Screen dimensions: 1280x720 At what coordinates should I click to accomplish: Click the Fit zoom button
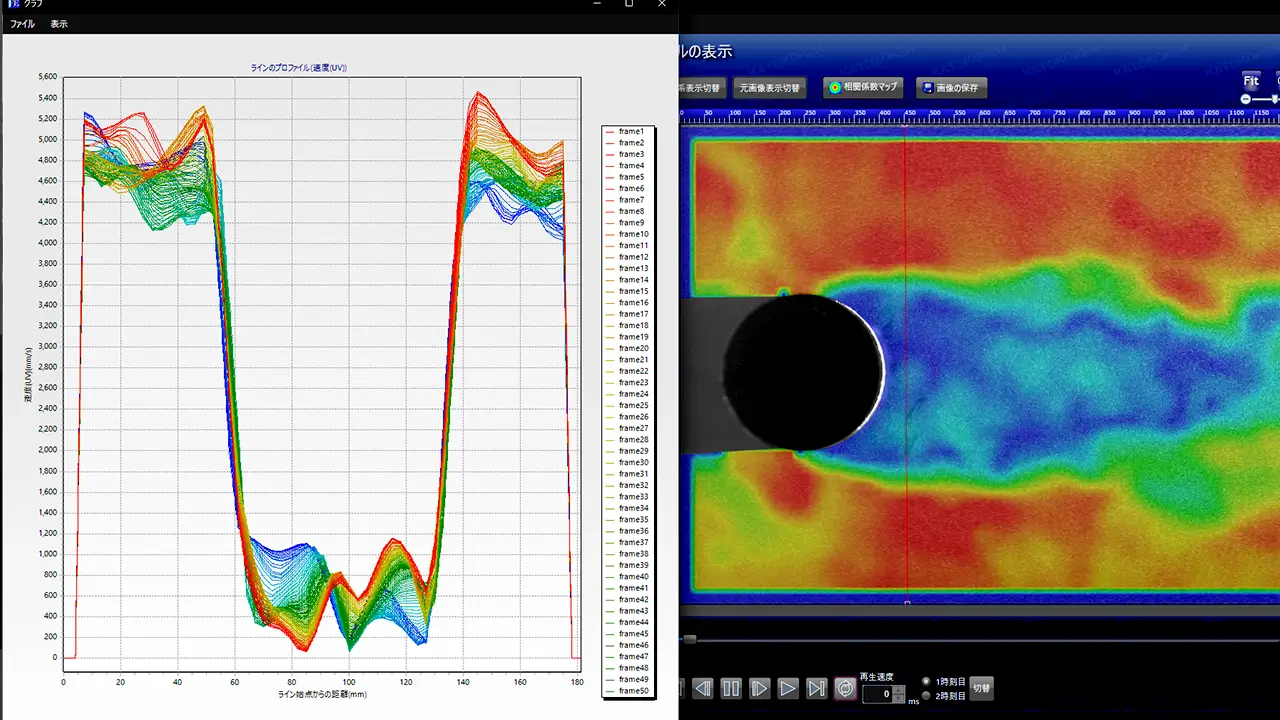click(1251, 80)
